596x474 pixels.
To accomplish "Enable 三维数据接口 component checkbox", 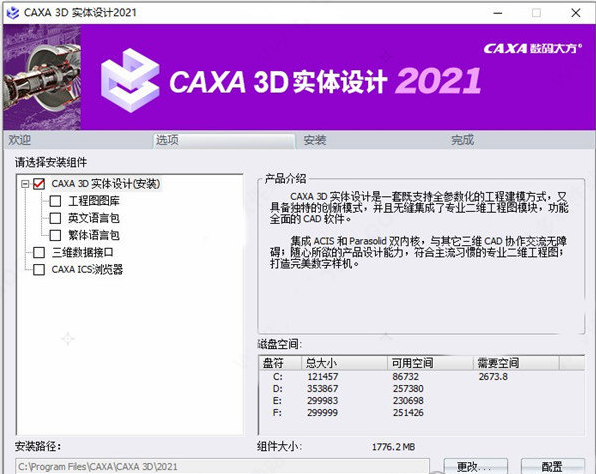I will coord(39,252).
